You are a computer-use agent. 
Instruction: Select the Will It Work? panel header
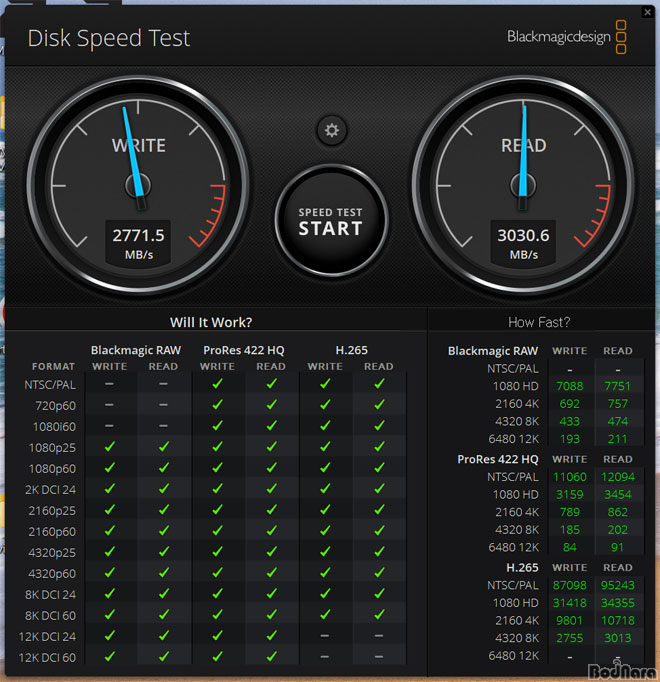click(211, 322)
